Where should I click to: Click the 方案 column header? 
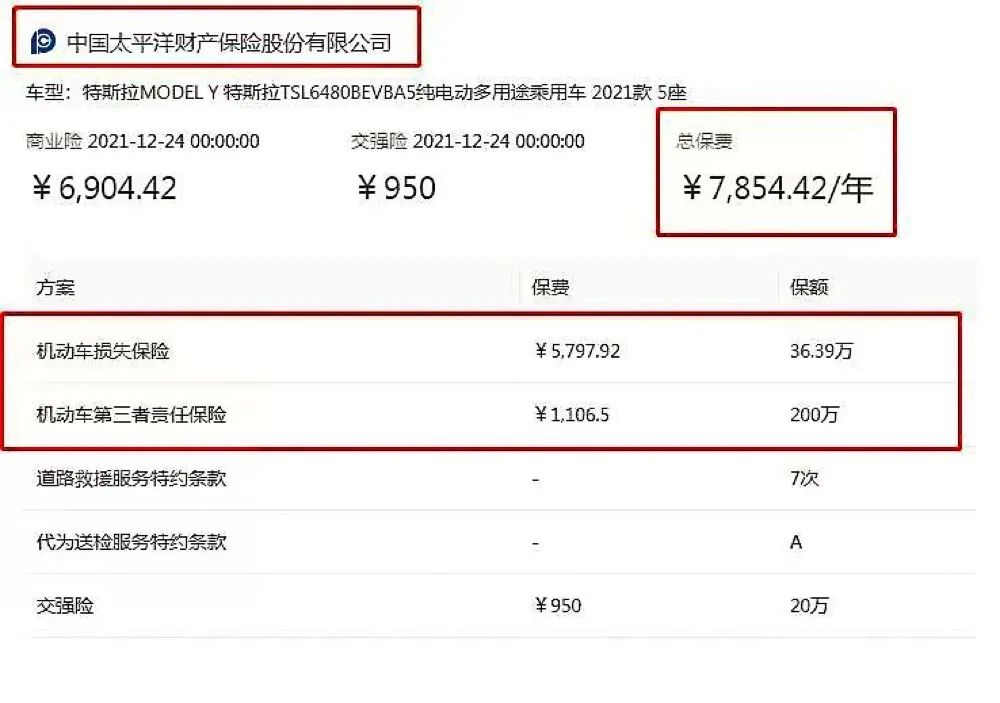55,287
